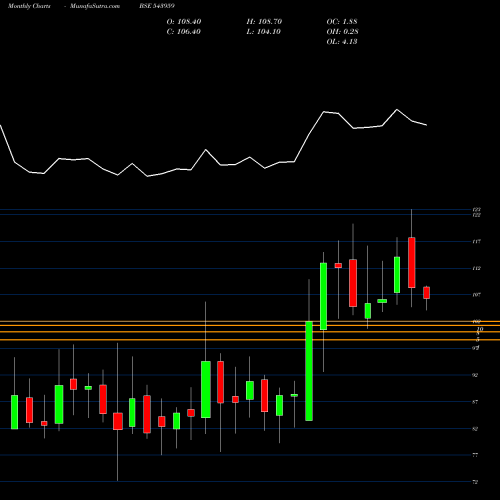Click the price axis label '92'
The width and height of the screenshot is (500, 500).
click(475, 375)
